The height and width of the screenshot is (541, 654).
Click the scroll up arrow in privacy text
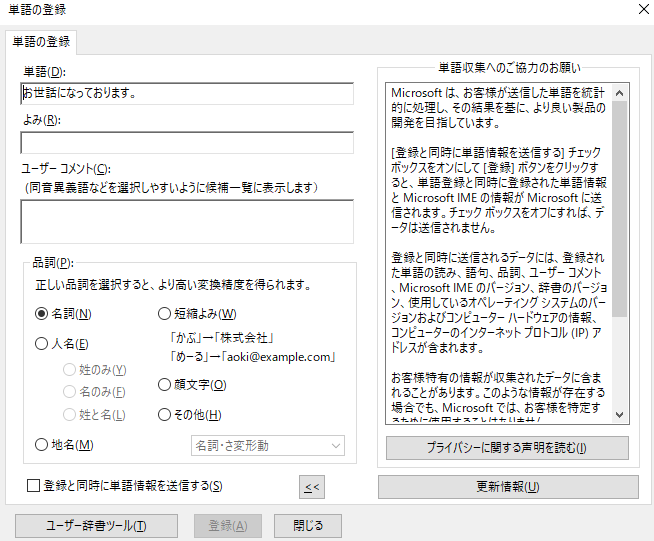[619, 93]
